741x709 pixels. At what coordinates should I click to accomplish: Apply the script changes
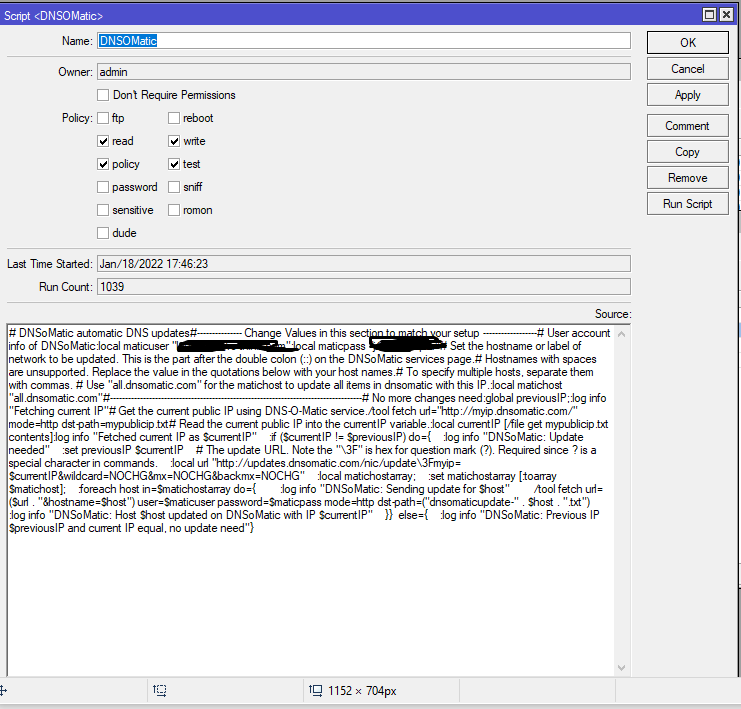tap(688, 95)
